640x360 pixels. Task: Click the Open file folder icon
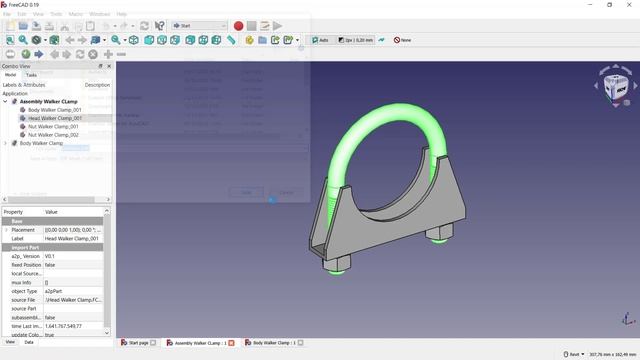[x=23, y=26]
